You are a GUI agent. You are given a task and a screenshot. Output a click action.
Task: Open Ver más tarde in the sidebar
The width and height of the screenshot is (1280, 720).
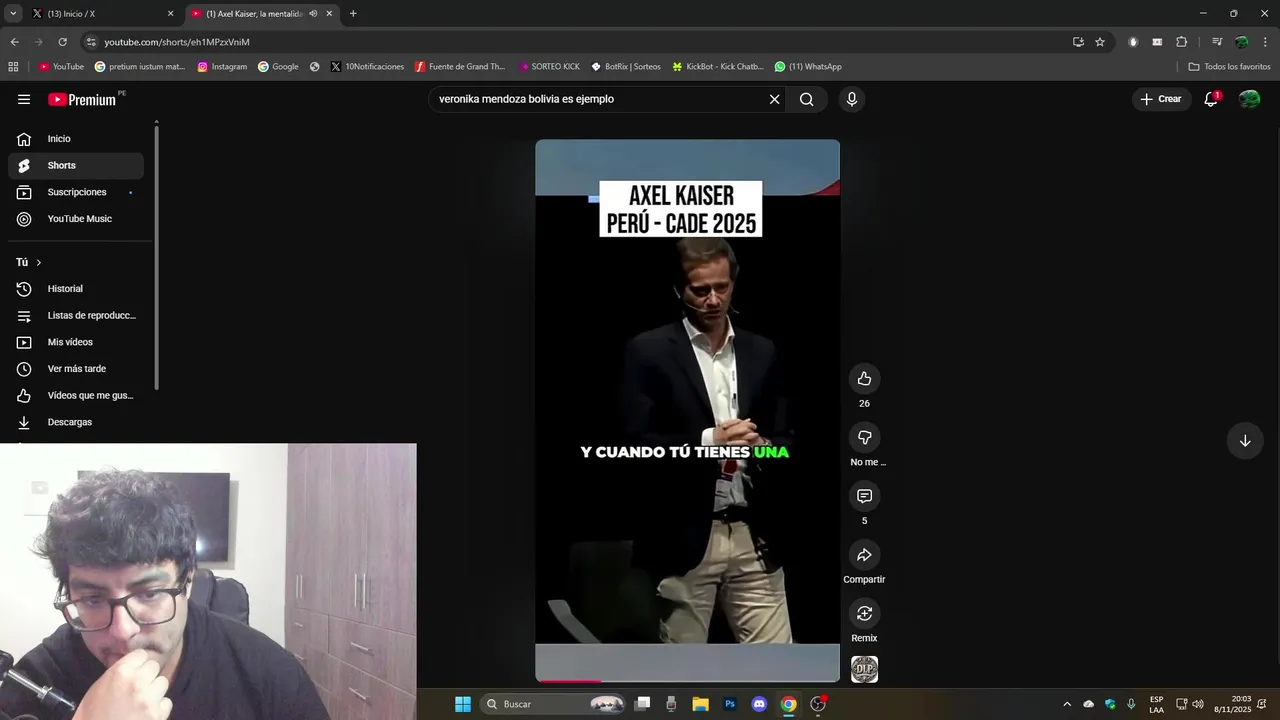(x=76, y=369)
